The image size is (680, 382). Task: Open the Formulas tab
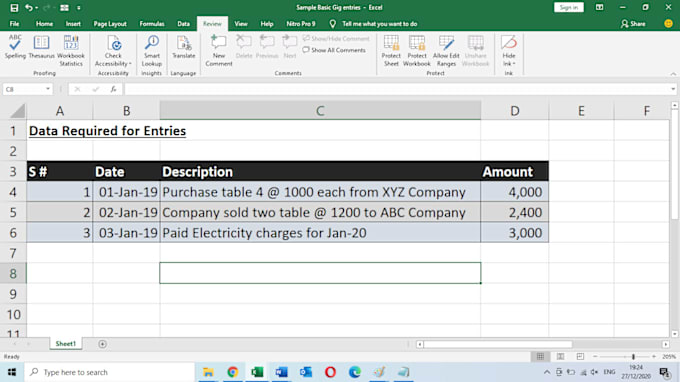coord(152,24)
